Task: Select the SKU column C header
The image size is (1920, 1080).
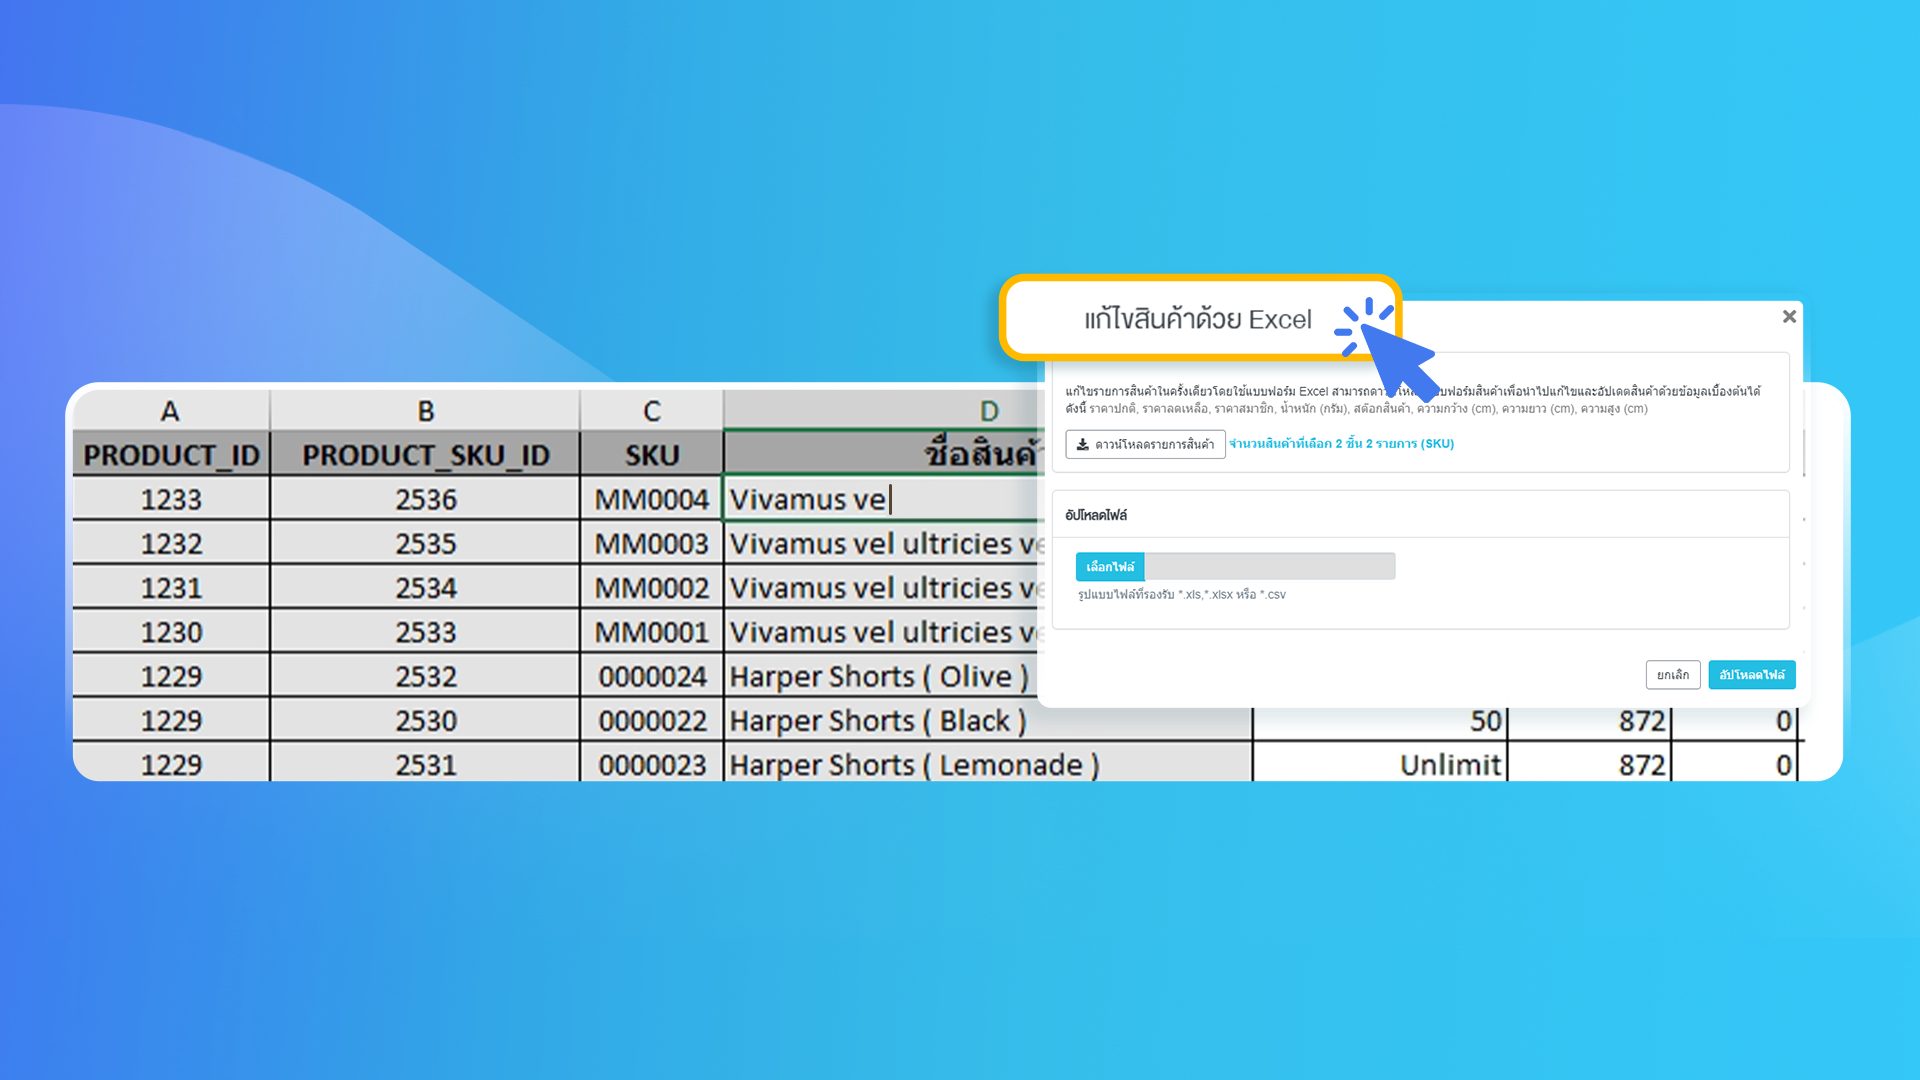Action: pyautogui.click(x=651, y=455)
